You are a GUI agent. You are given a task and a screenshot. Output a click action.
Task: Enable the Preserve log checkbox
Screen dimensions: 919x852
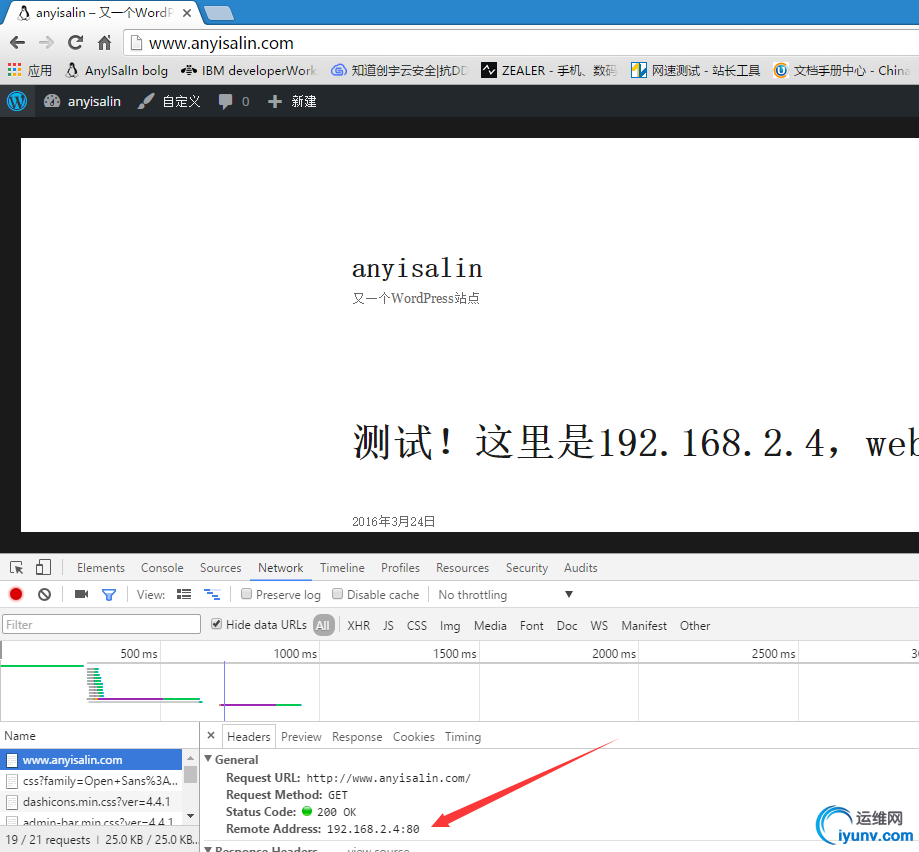(x=247, y=594)
